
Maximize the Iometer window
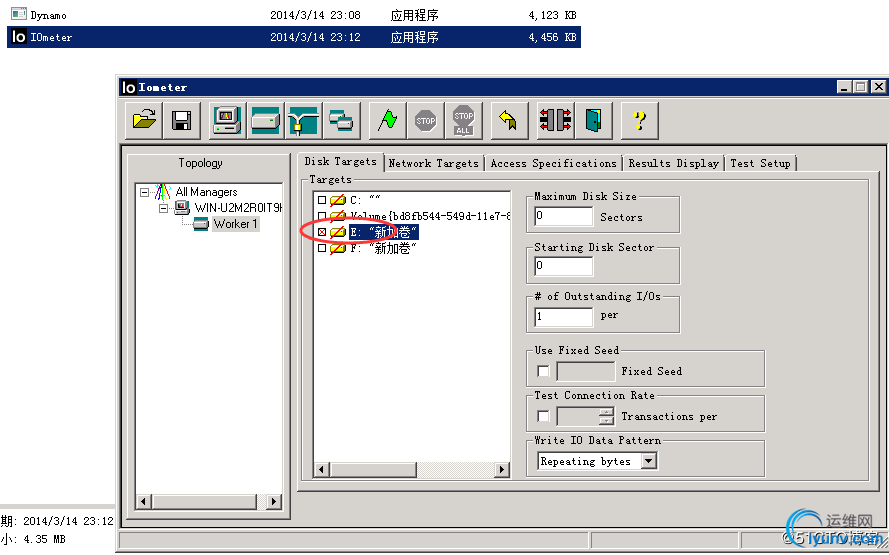pos(860,87)
